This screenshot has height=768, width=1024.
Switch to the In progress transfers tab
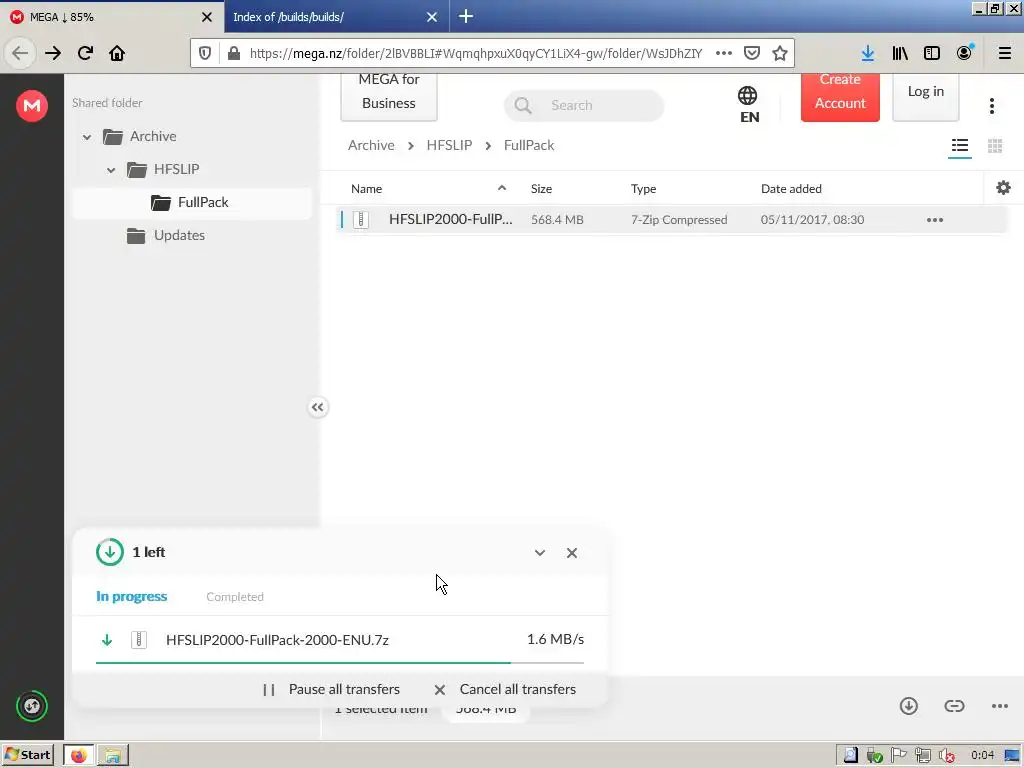(x=131, y=596)
